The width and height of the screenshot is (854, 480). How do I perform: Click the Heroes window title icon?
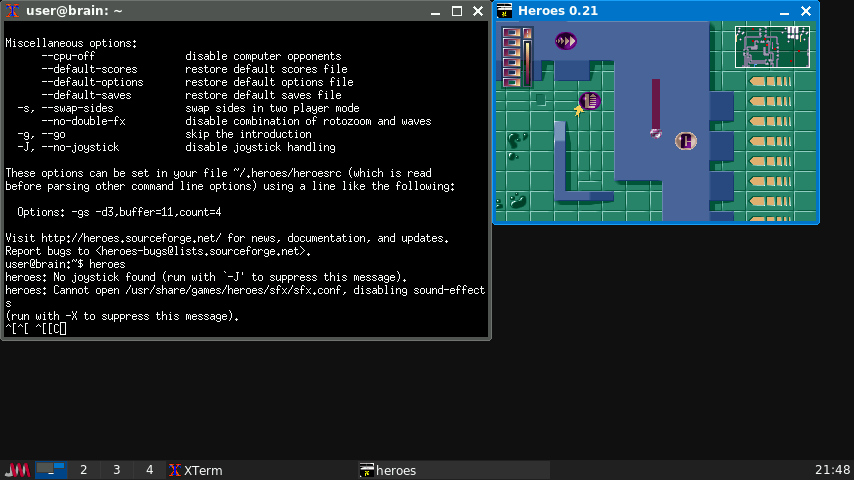[x=505, y=11]
